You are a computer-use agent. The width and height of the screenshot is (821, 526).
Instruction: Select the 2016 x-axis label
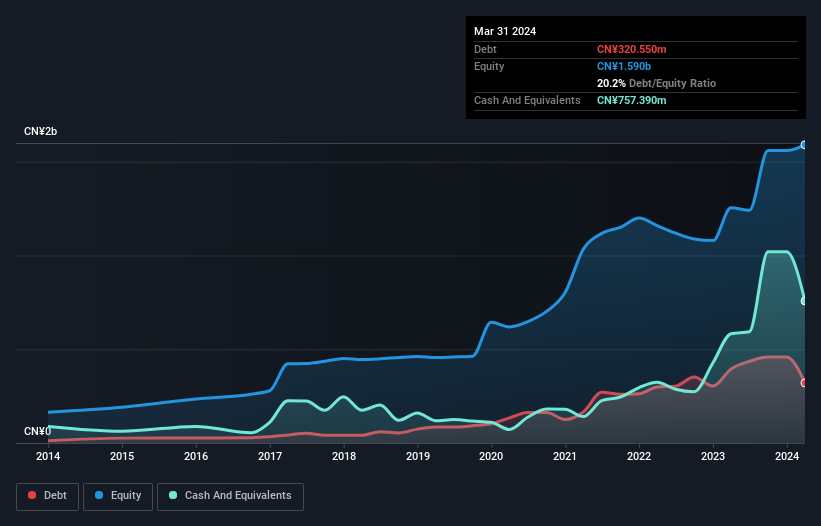coord(196,456)
